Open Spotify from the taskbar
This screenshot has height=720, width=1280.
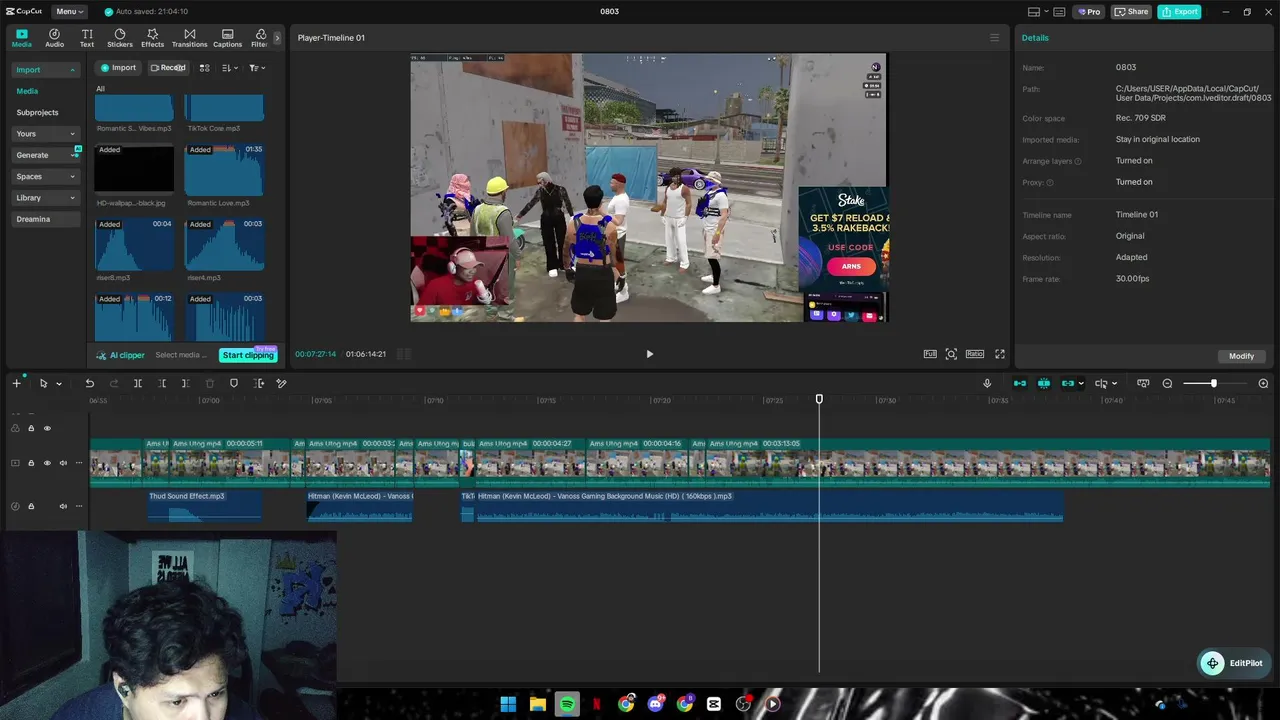pyautogui.click(x=567, y=704)
